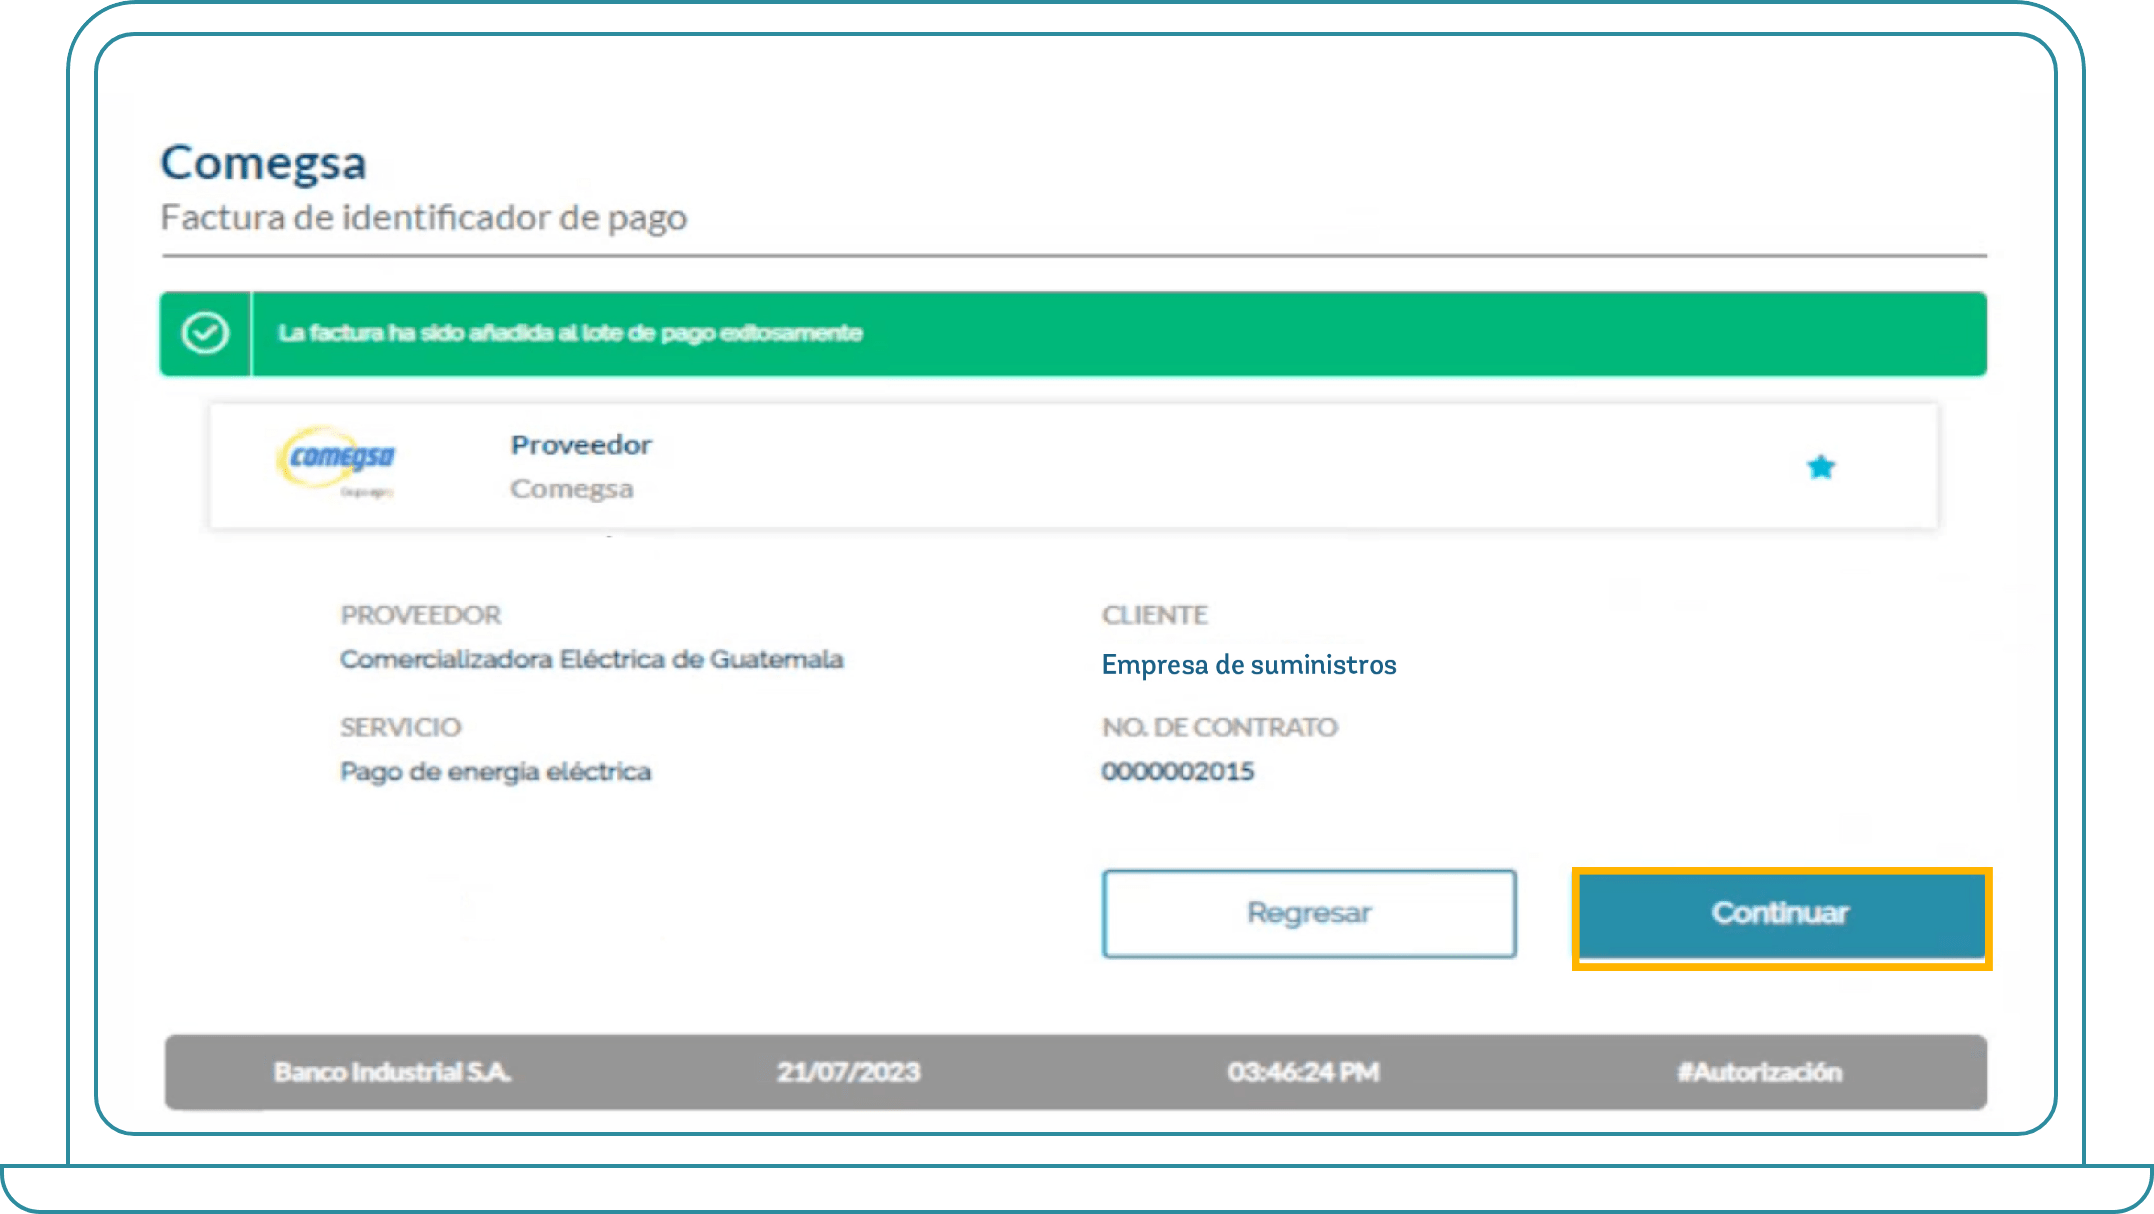The height and width of the screenshot is (1214, 2154).
Task: Click the date 21/07/2023 in footer
Action: coord(848,1072)
